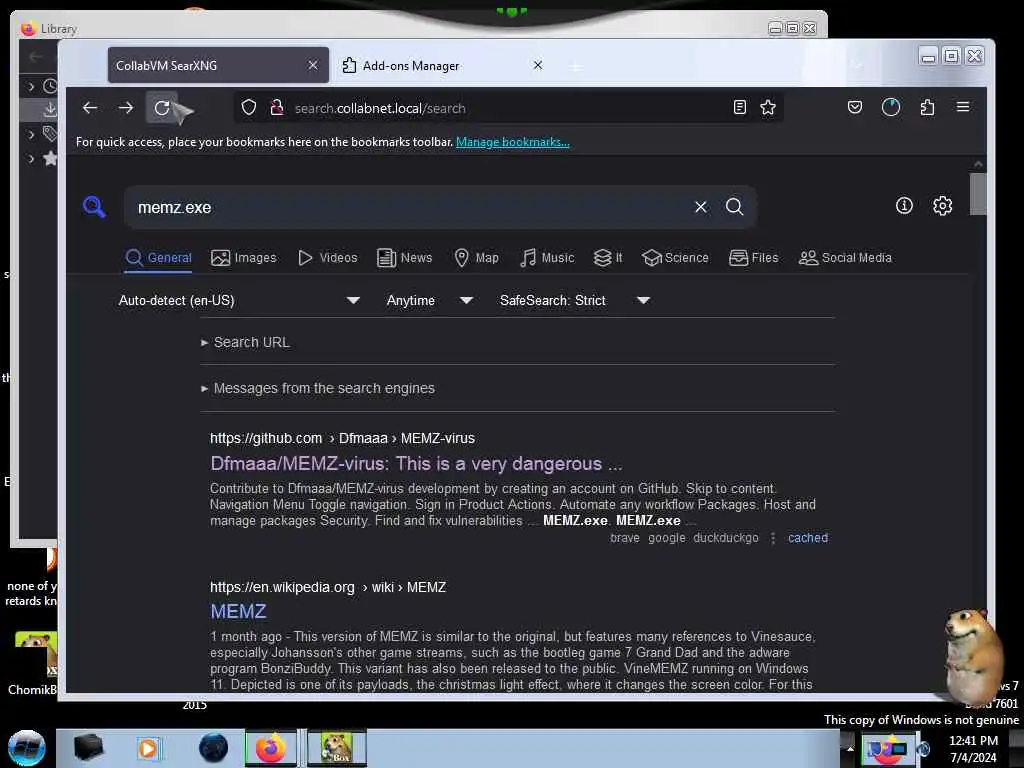Save page to Pocket

click(855, 107)
